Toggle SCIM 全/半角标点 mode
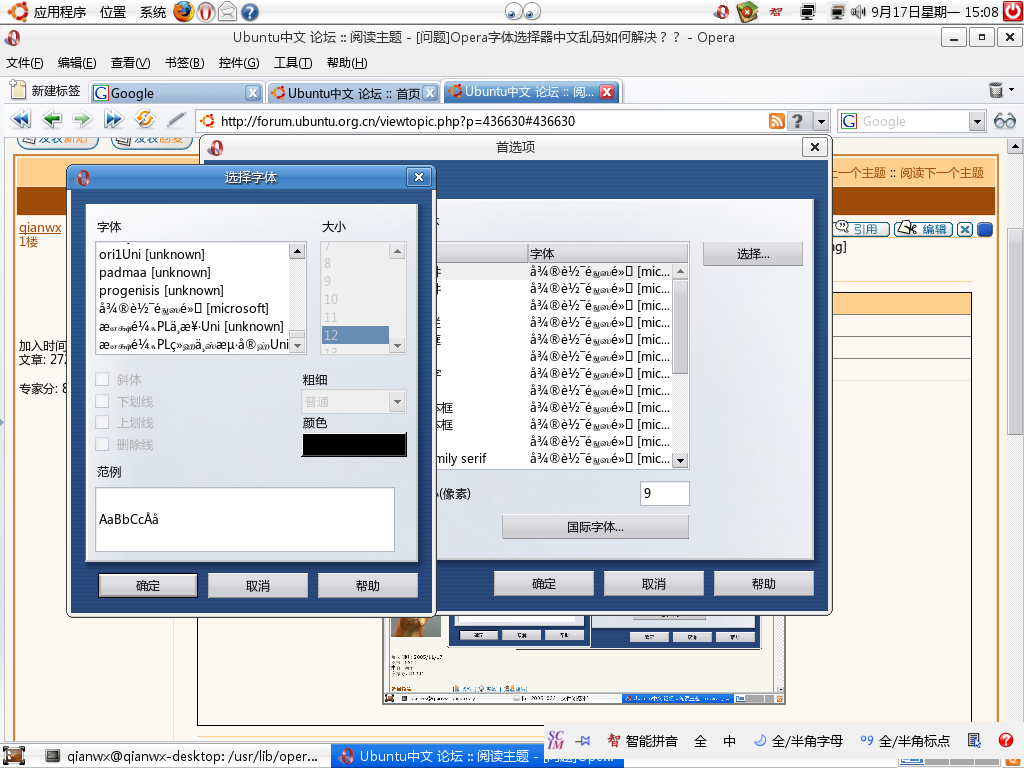This screenshot has height=768, width=1024. [905, 741]
